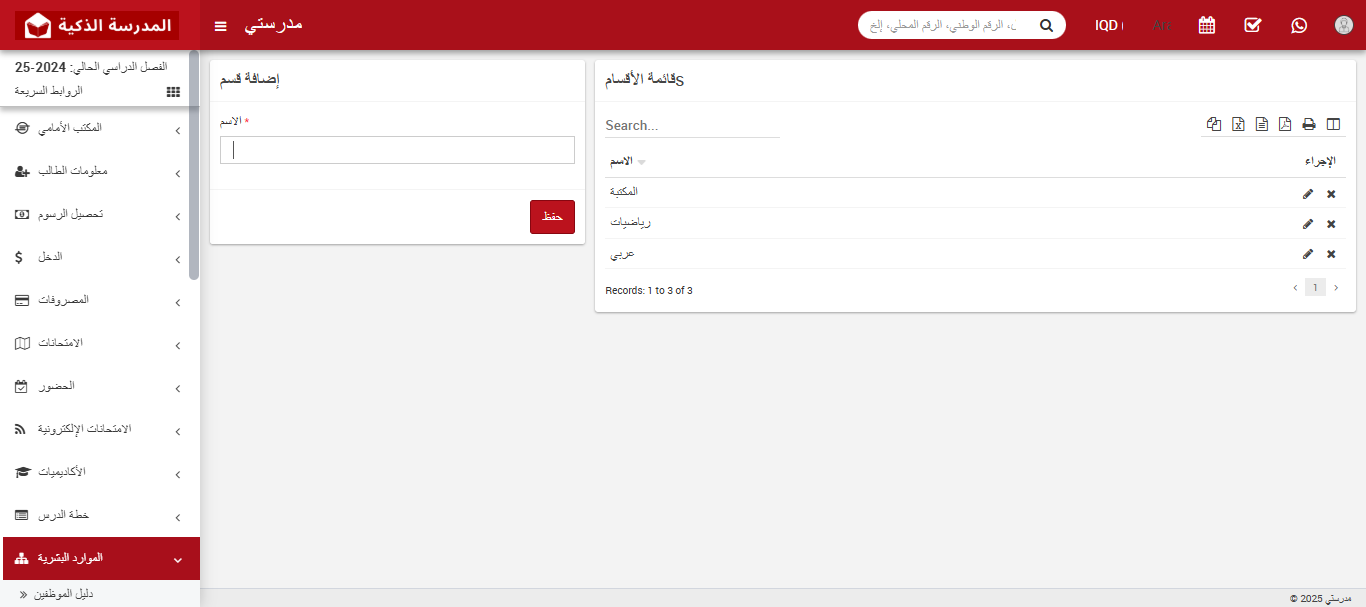Edit the المكتبة department row
Viewport: 1366px width, 607px height.
click(1308, 194)
